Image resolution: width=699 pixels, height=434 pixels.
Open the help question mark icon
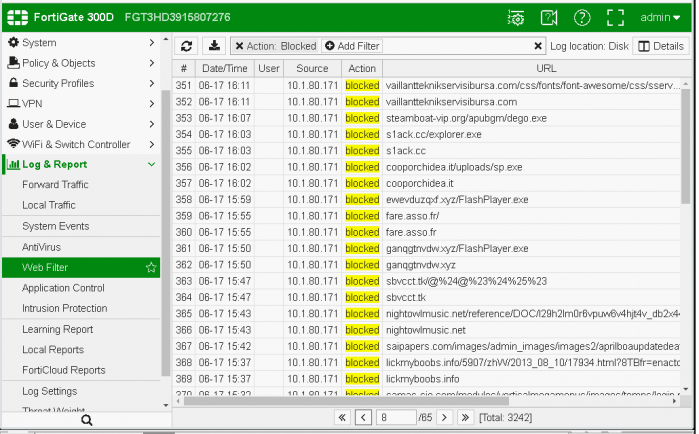(x=582, y=18)
